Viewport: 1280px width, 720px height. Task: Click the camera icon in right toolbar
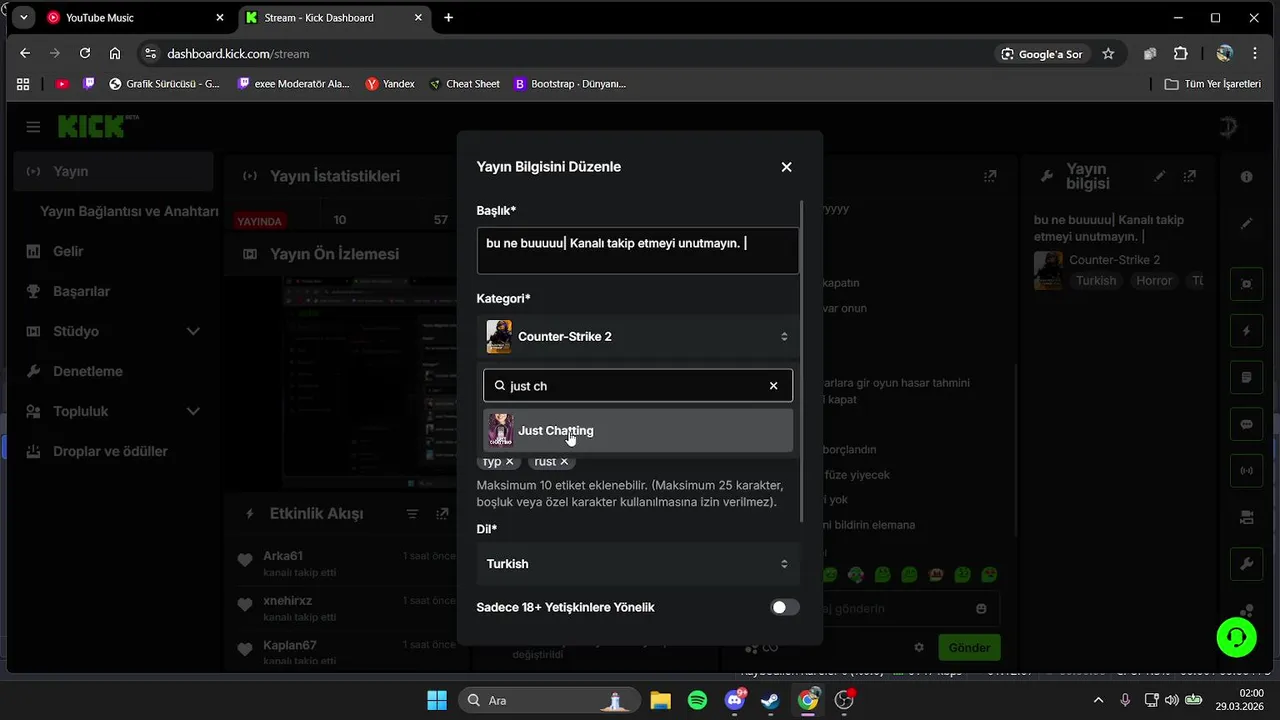[x=1246, y=517]
